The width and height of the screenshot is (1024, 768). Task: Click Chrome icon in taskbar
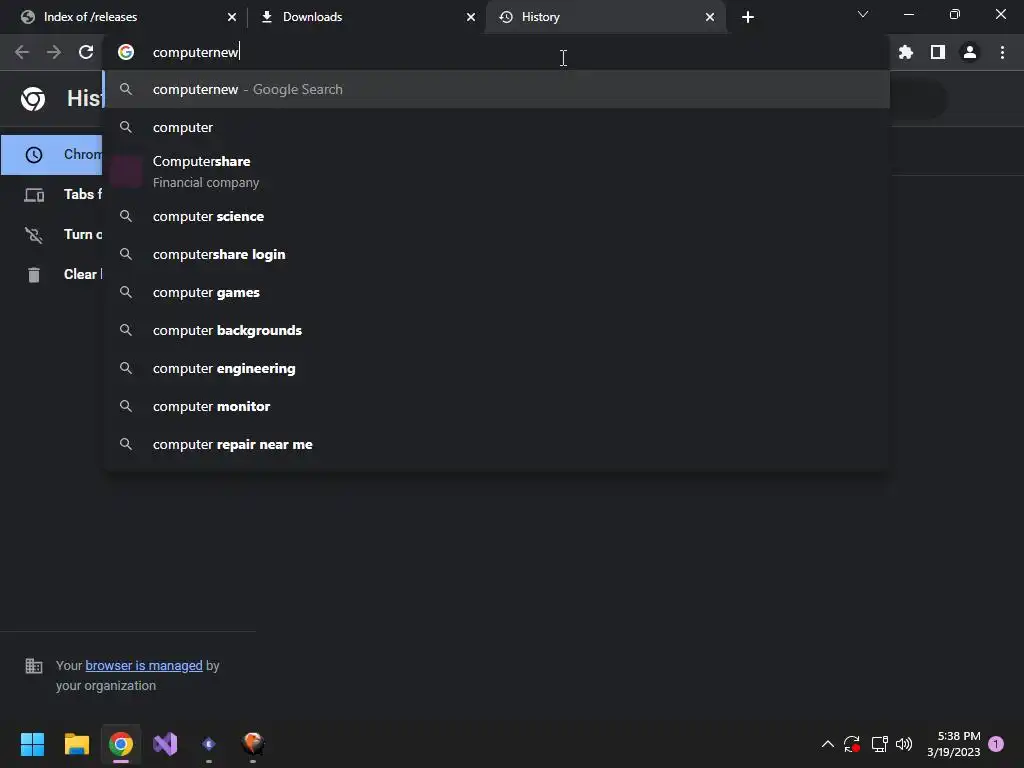click(121, 744)
